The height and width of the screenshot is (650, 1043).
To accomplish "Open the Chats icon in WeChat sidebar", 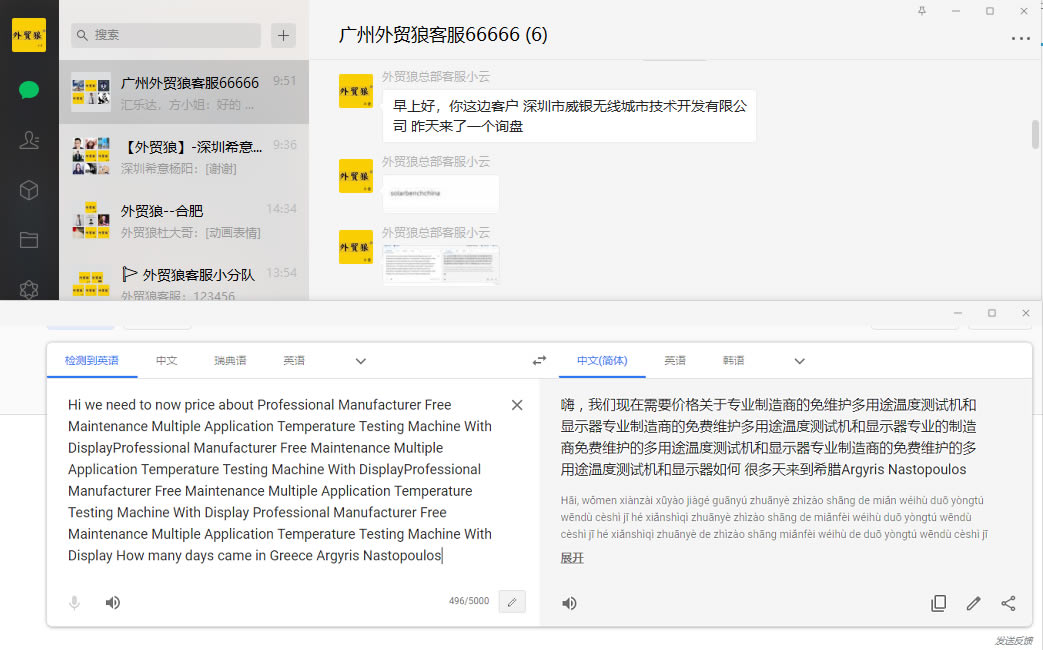I will point(29,90).
